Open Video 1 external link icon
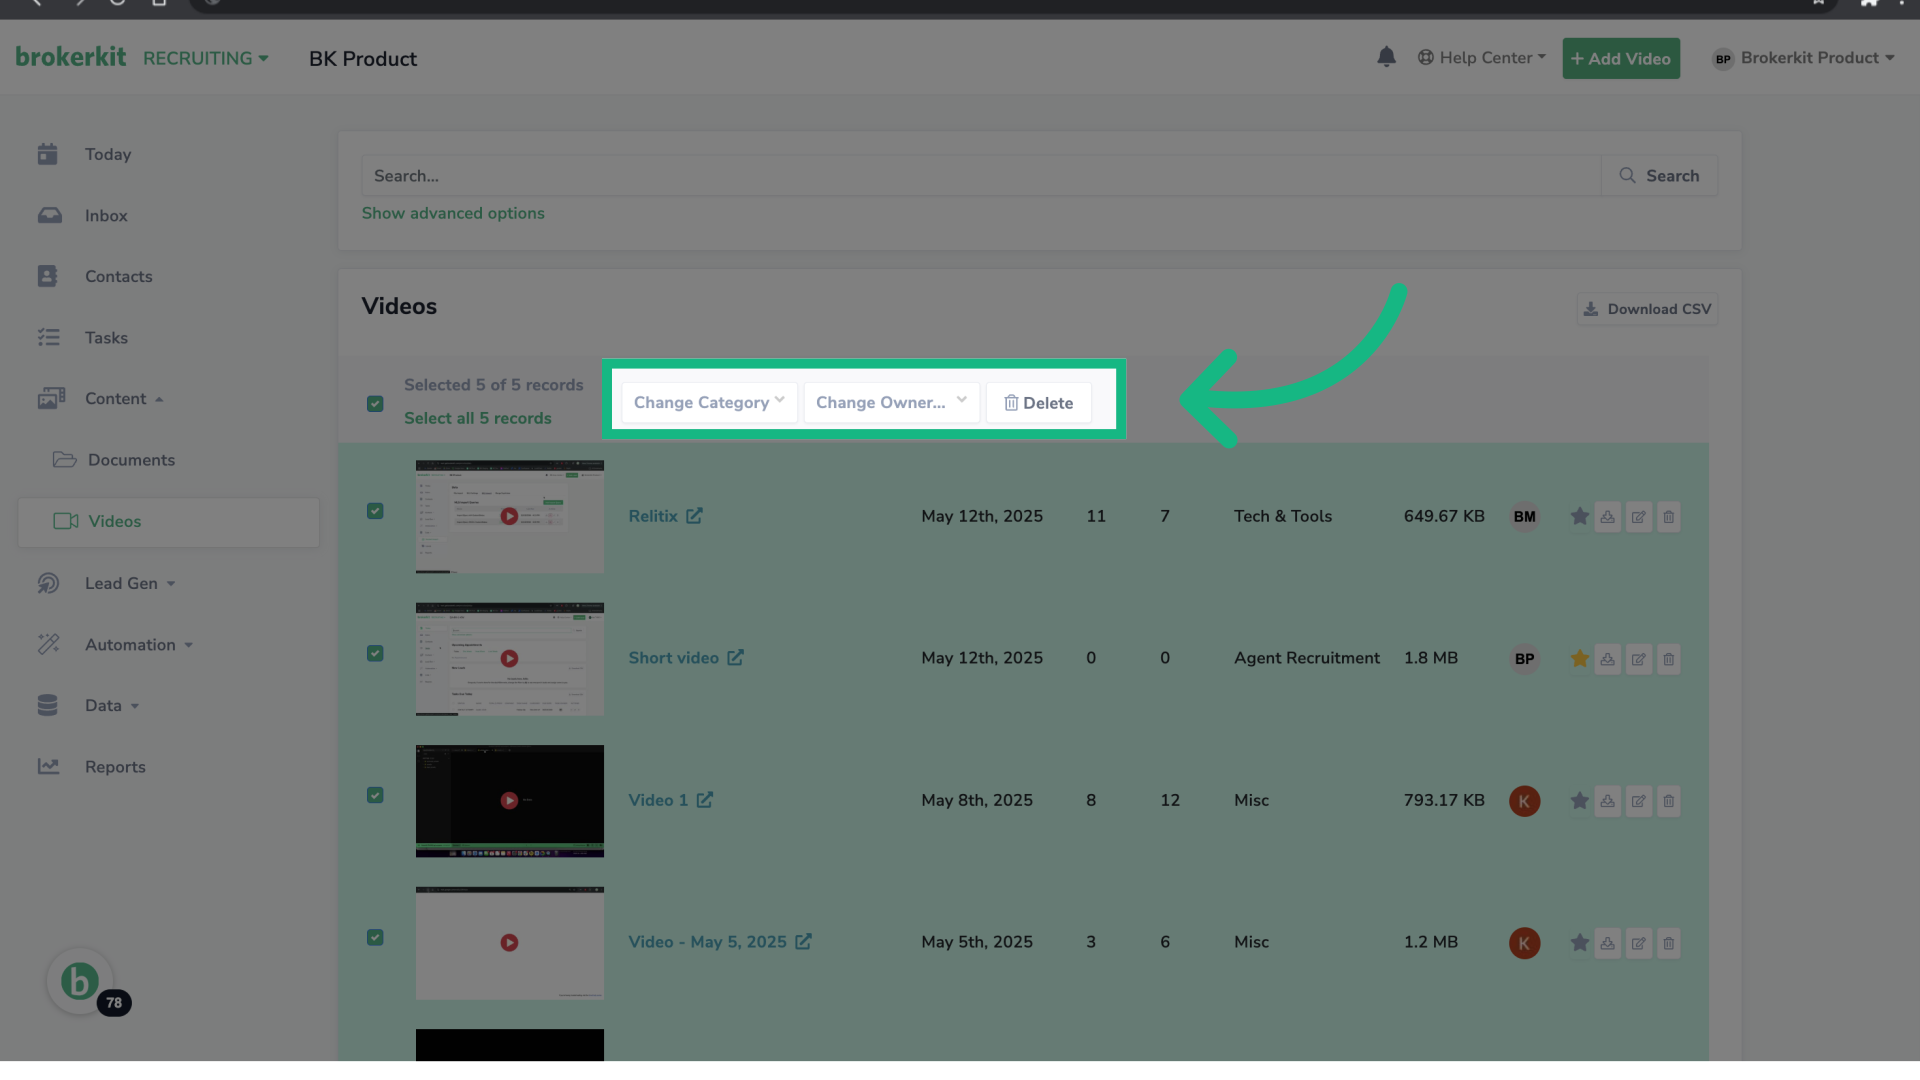This screenshot has width=1920, height=1080. (x=704, y=800)
